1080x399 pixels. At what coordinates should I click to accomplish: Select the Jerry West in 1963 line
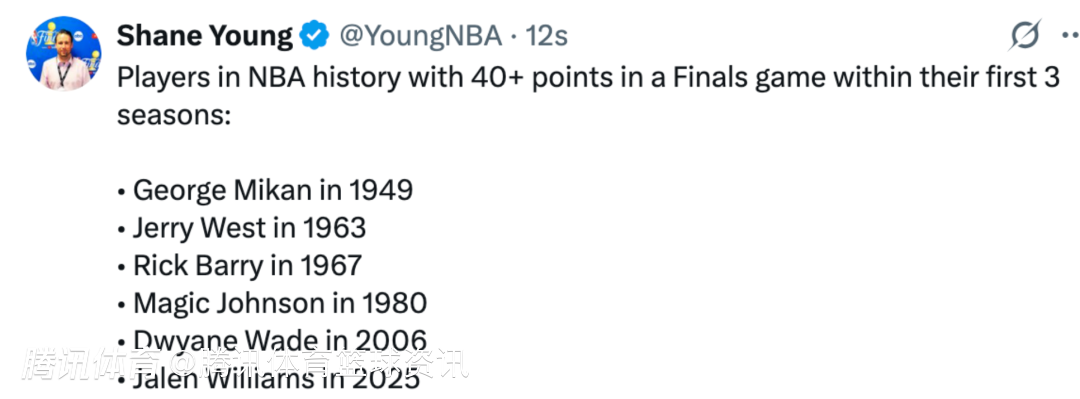click(242, 228)
